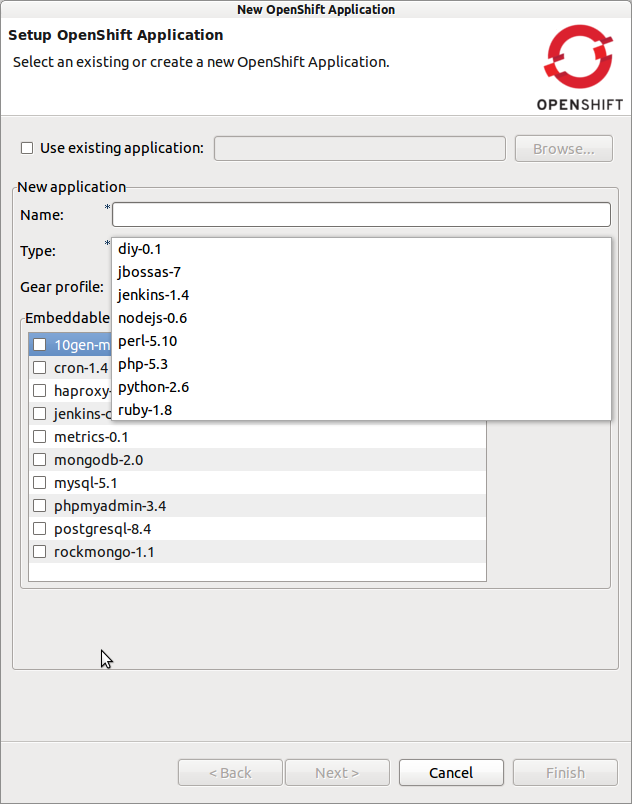
Task: Enable the mysql-5.1 cartridge
Action: (x=40, y=483)
